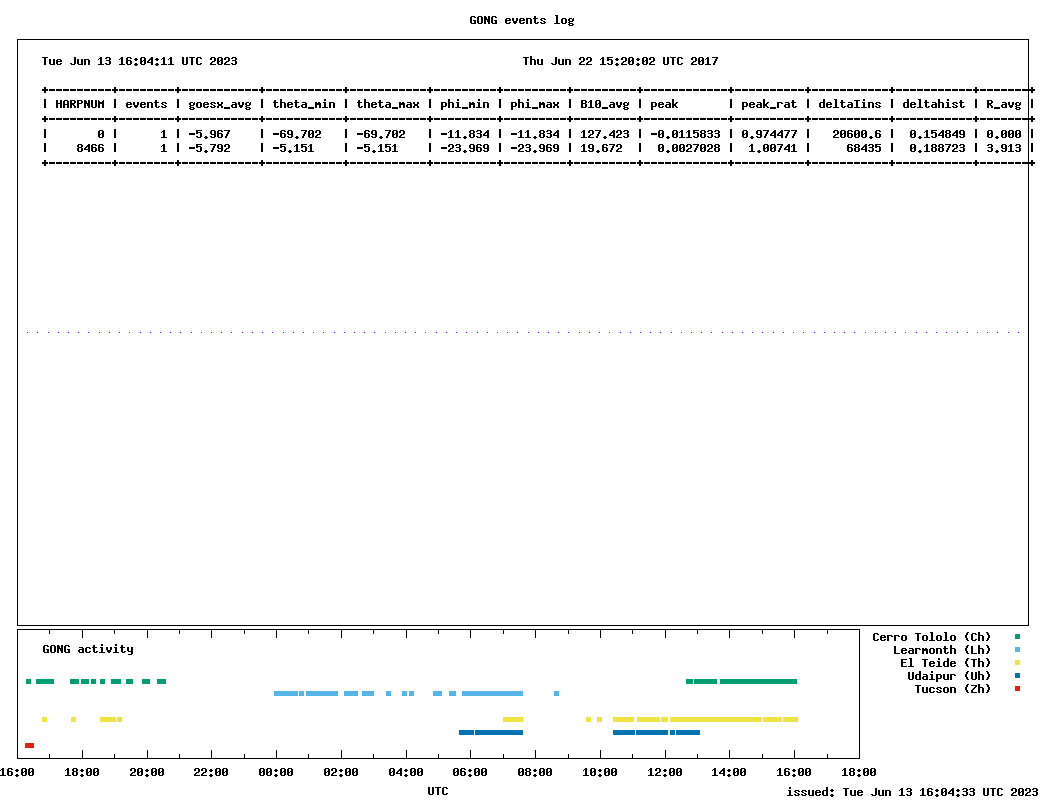
Task: Click goesx_avg value -5.792
Action: point(209,148)
